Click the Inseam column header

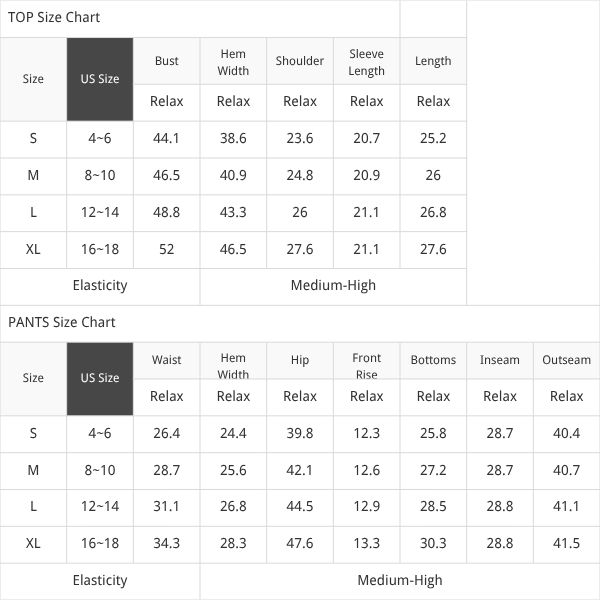click(500, 360)
